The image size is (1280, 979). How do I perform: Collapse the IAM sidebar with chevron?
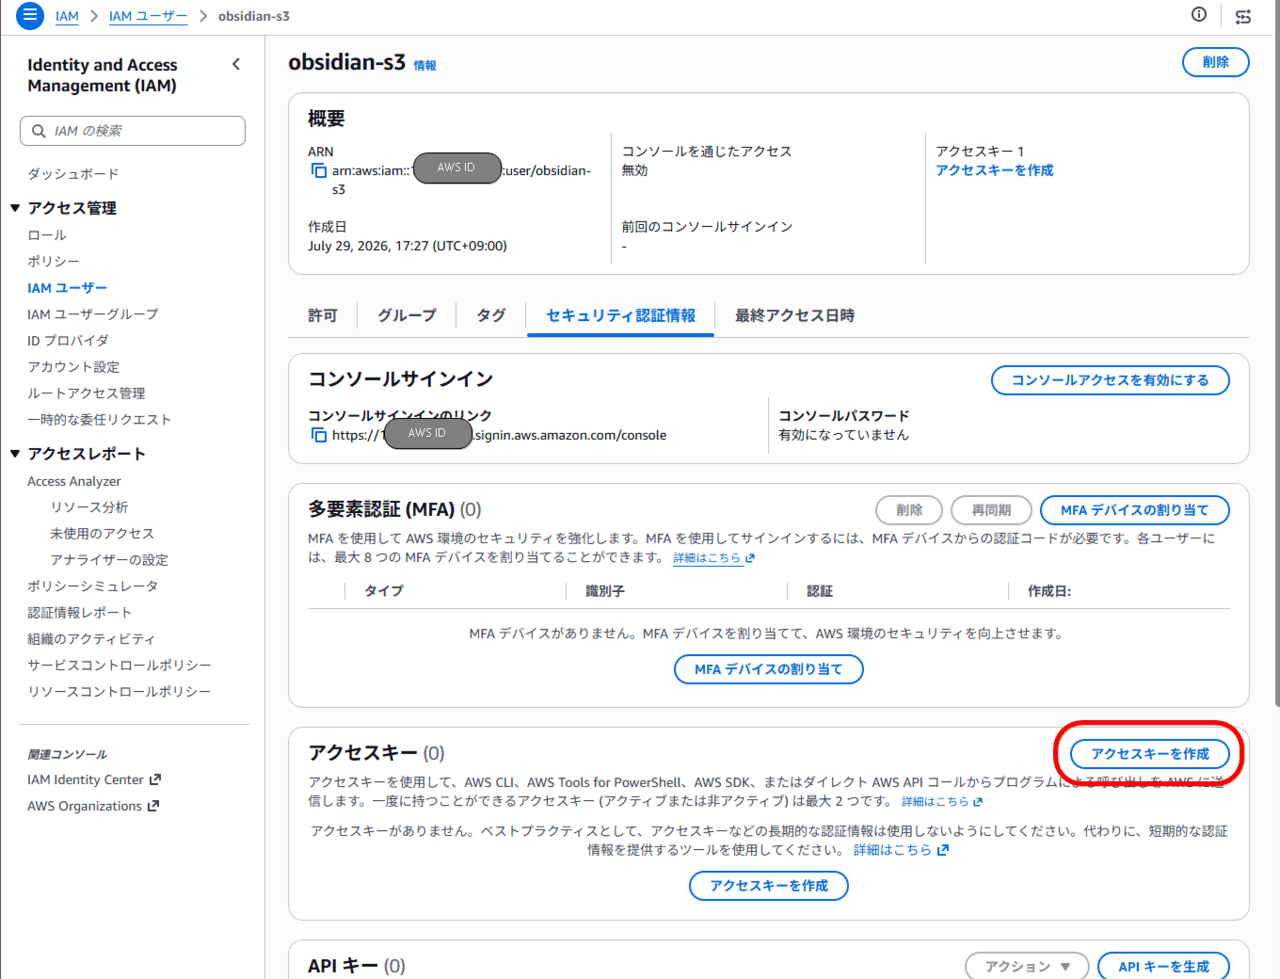point(236,64)
